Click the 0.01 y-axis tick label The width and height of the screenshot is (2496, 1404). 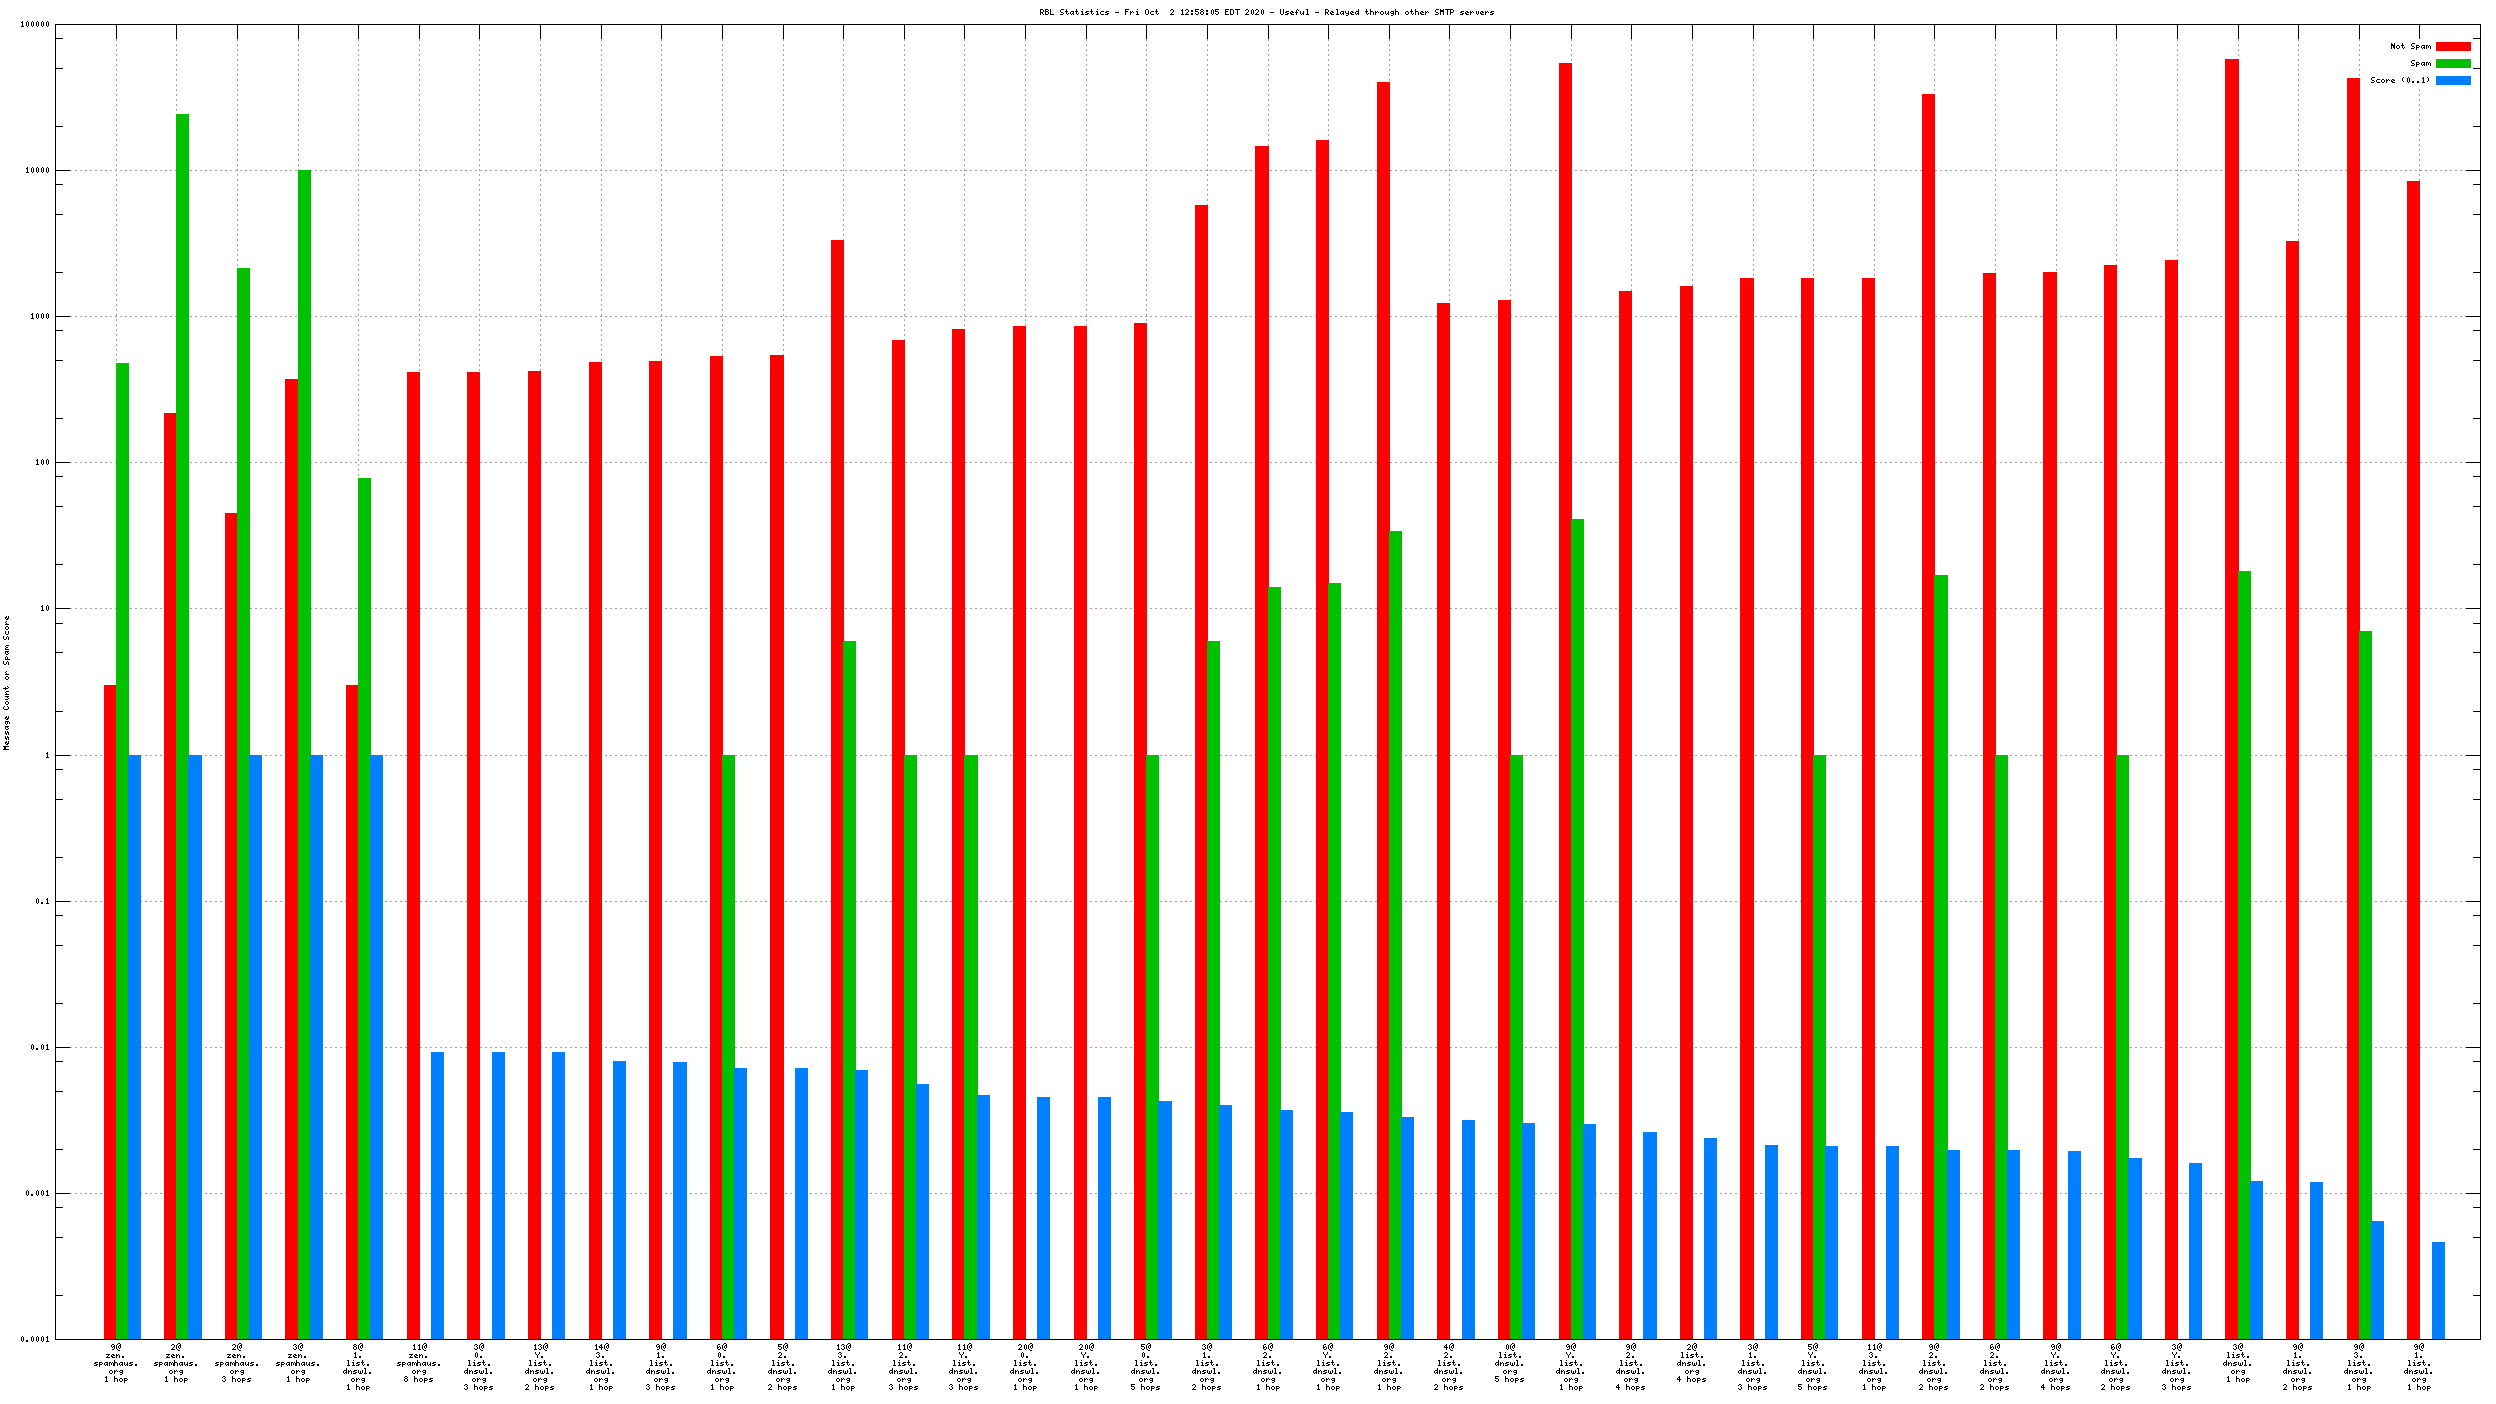[39, 1047]
